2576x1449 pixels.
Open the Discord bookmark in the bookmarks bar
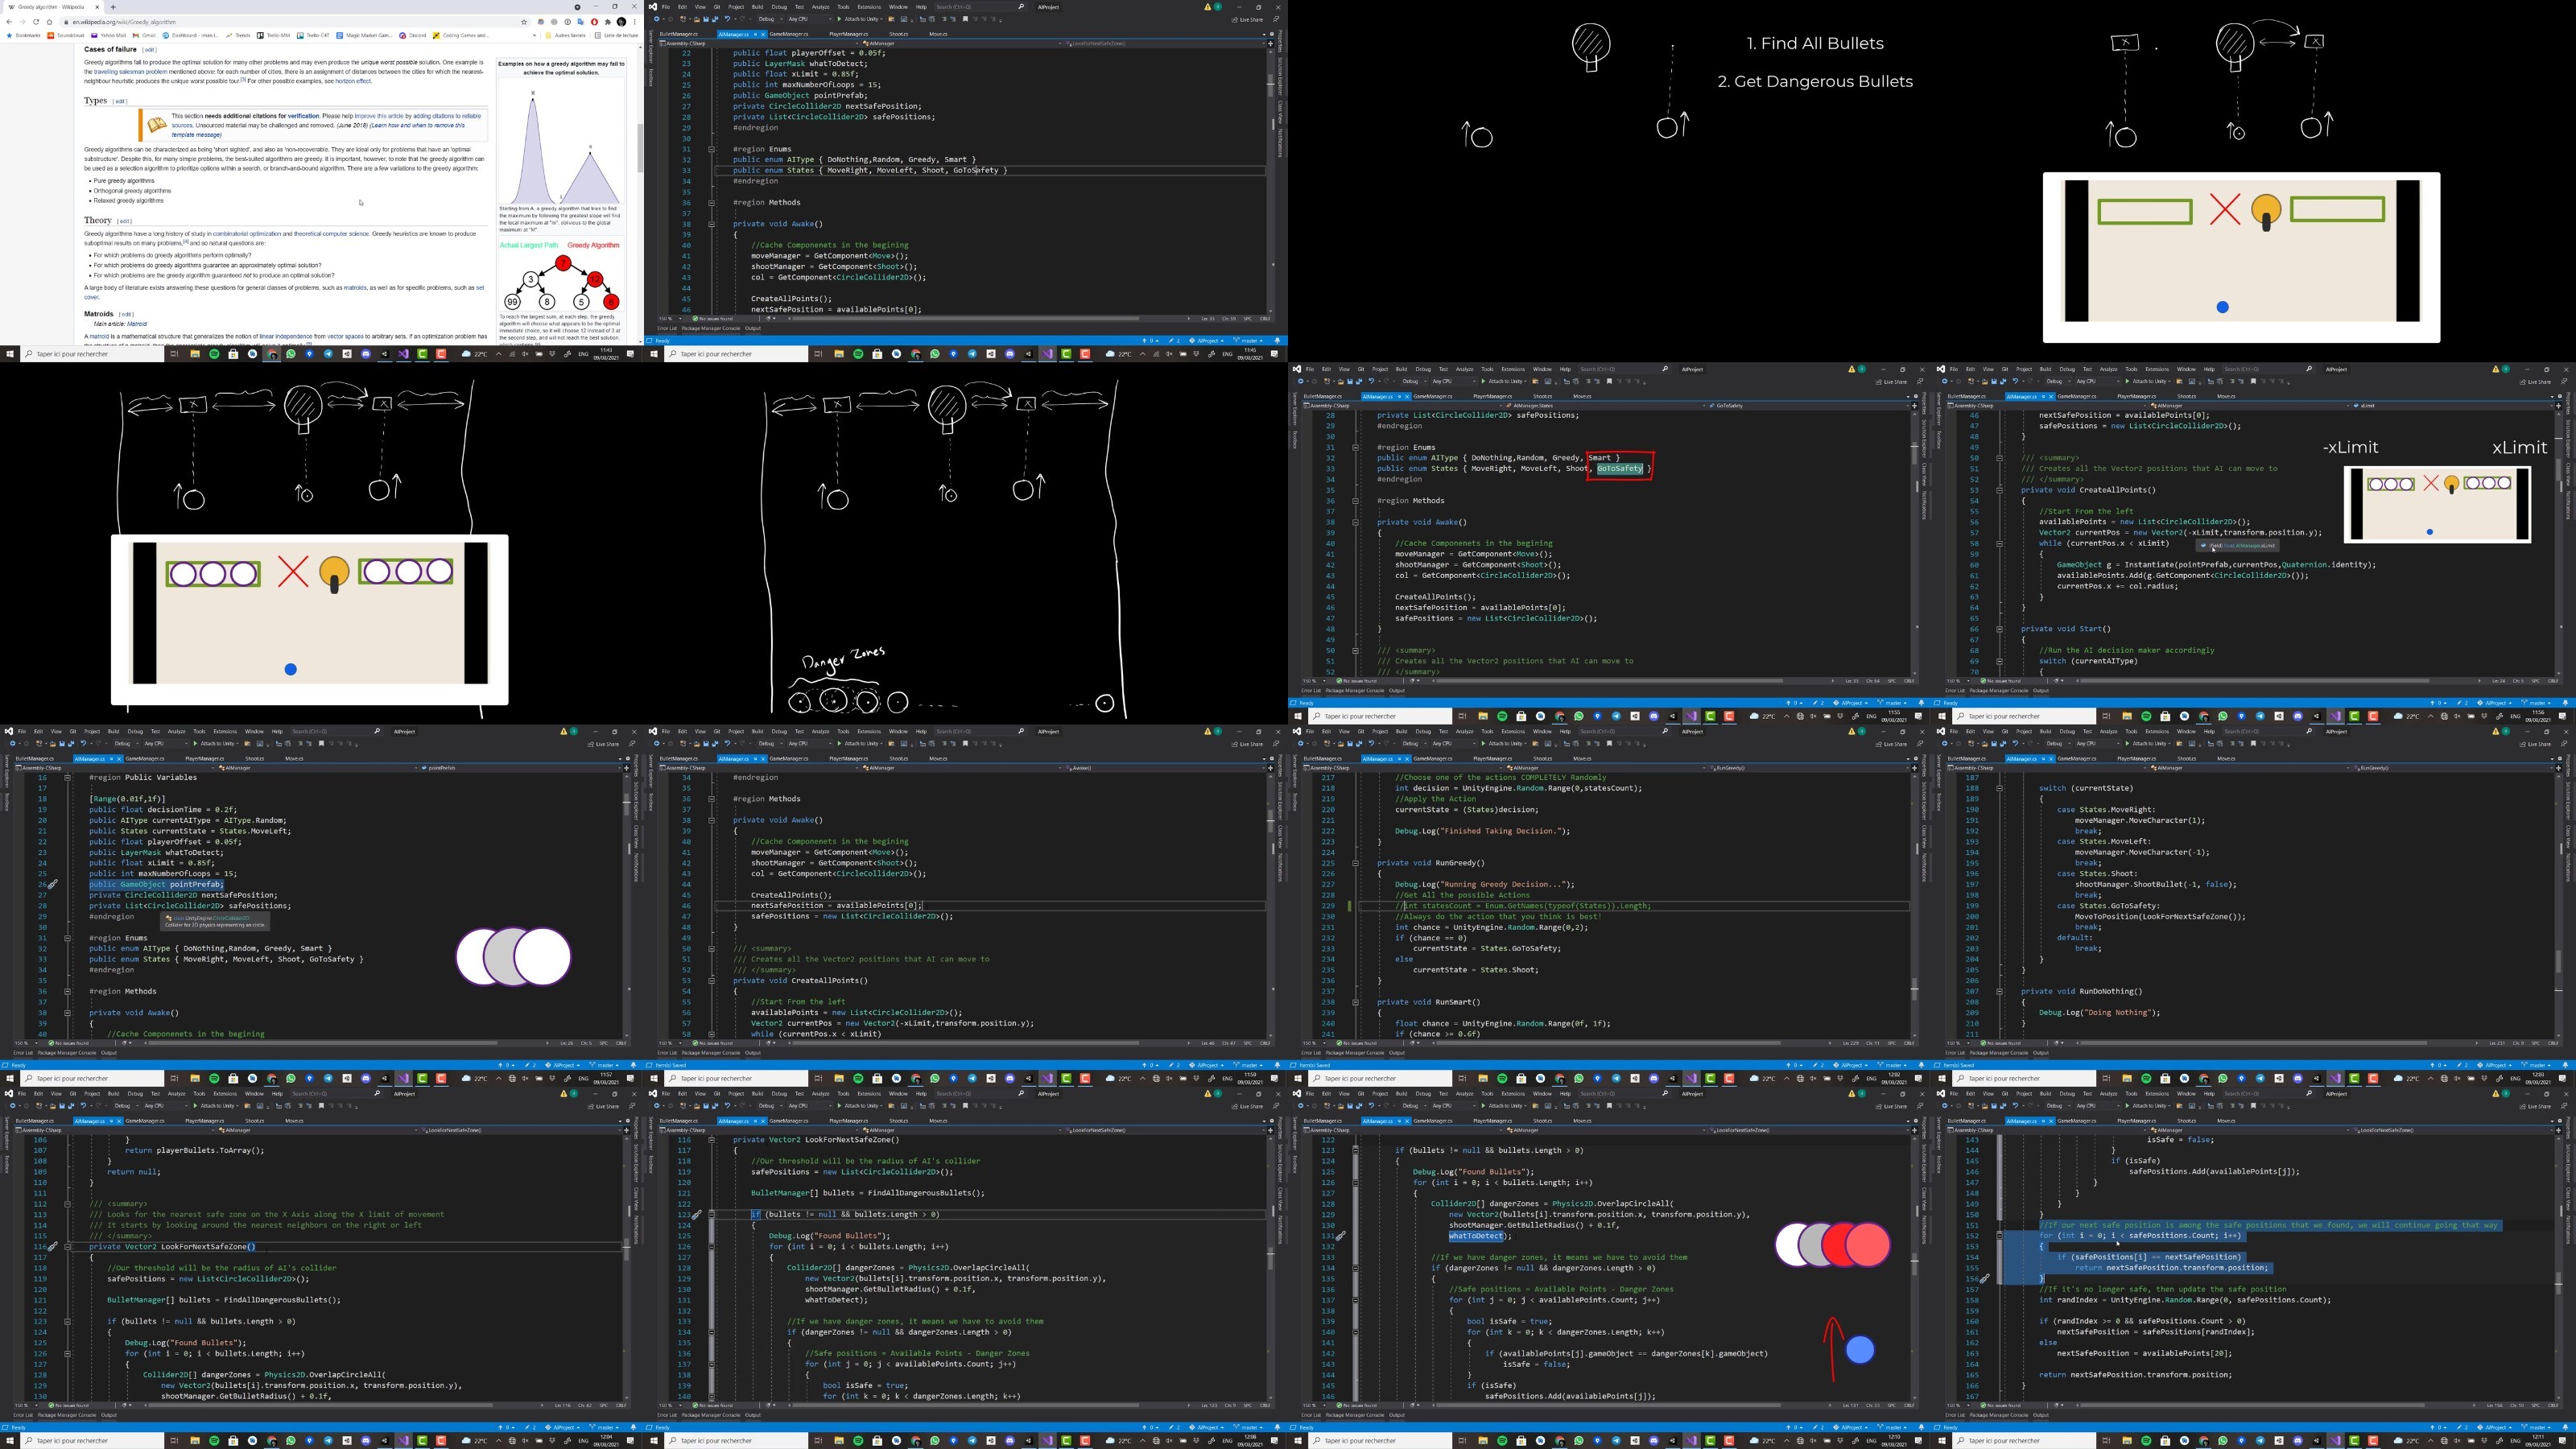click(413, 35)
